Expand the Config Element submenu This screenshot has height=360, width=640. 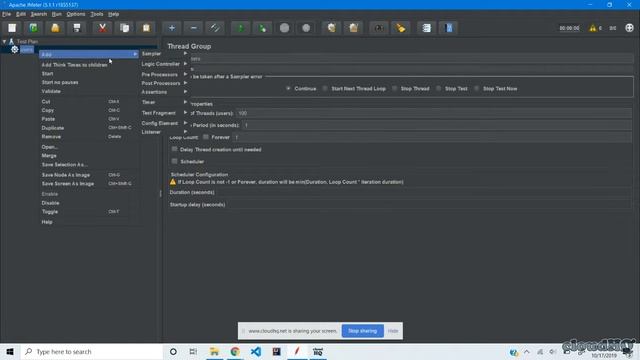[164, 123]
